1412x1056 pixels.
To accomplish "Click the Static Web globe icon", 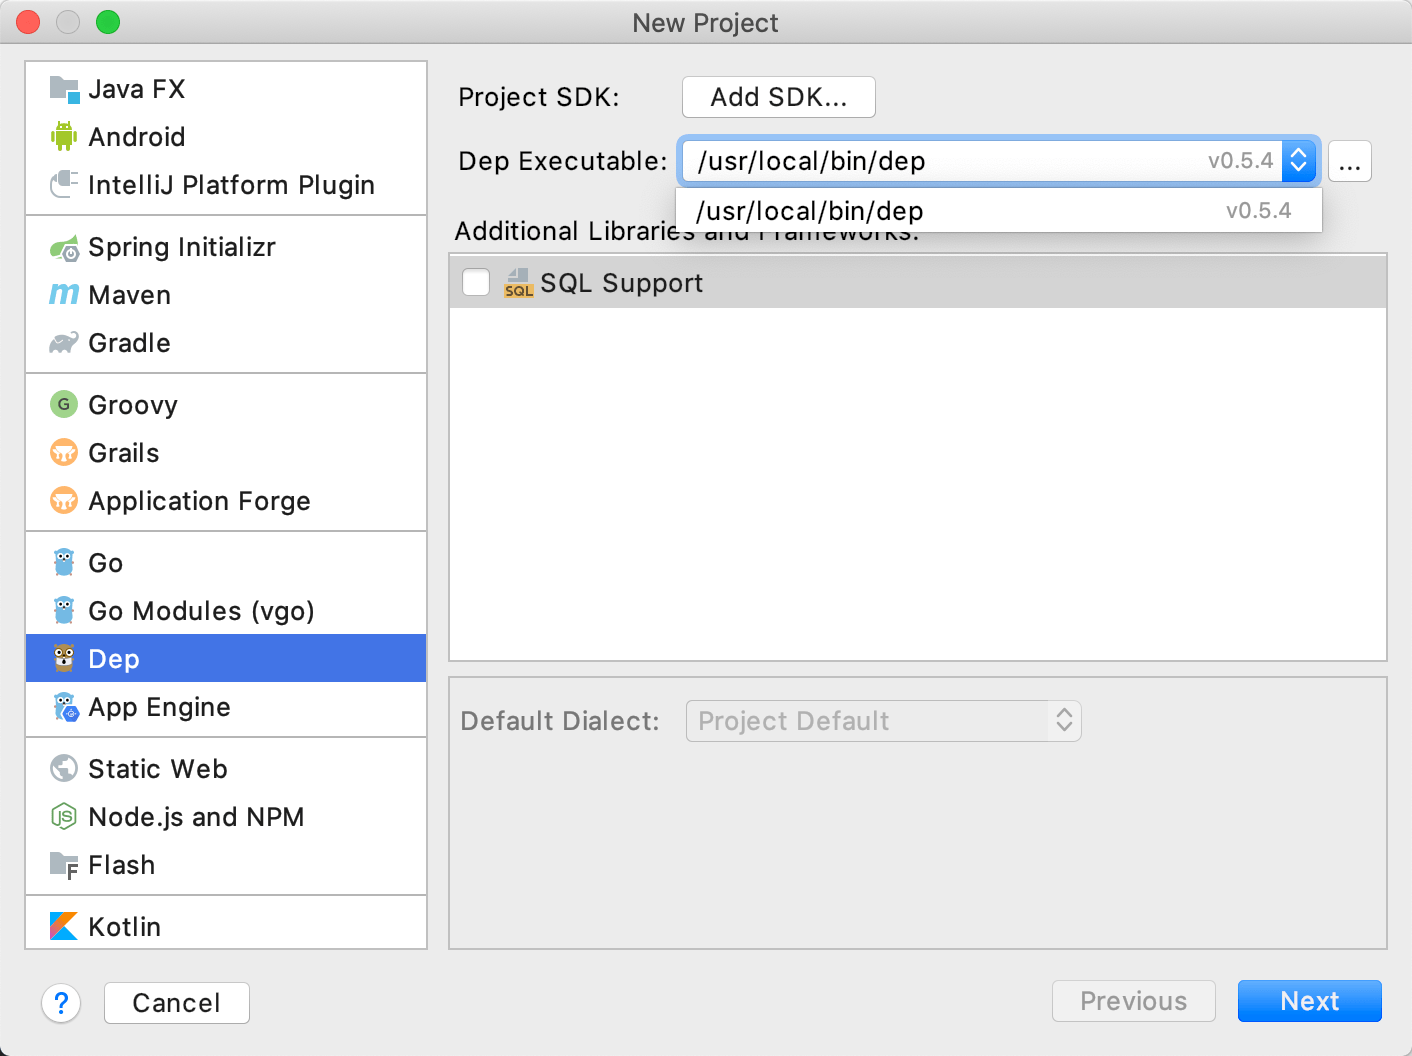I will pos(64,768).
